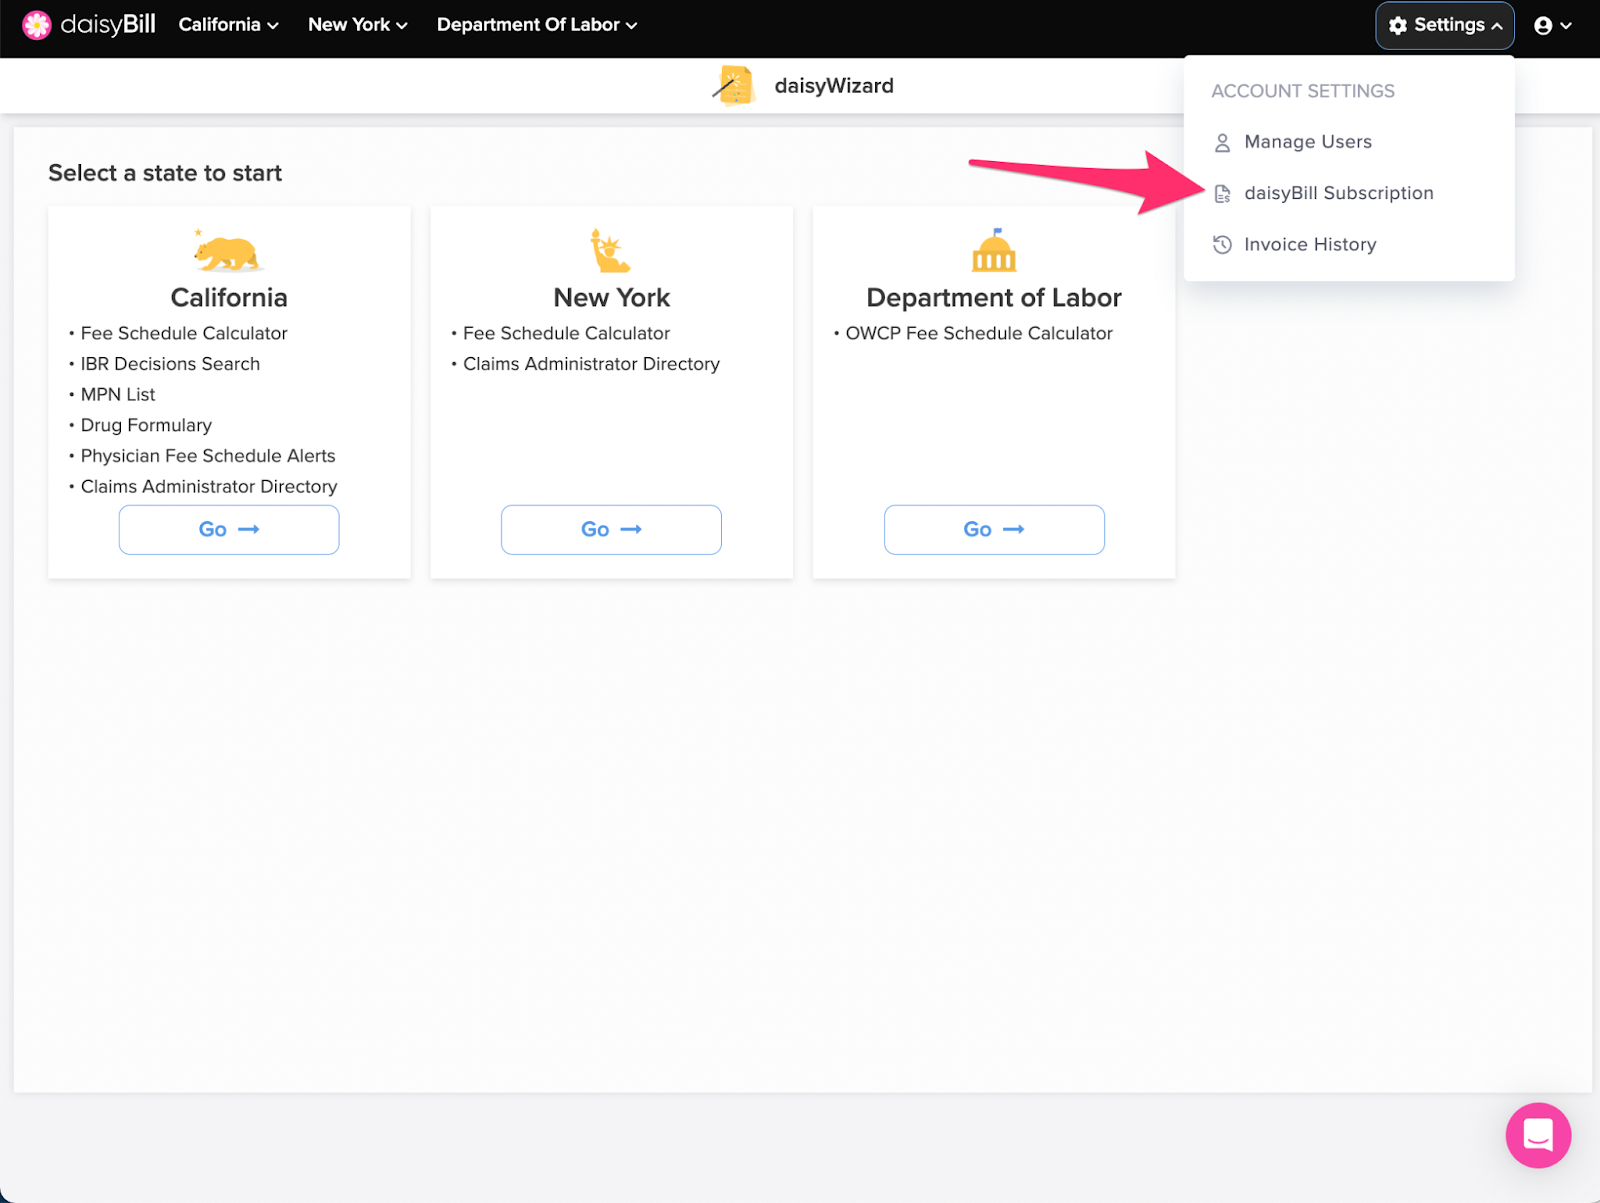This screenshot has width=1600, height=1203.
Task: Click the daisyBill flower logo
Action: pyautogui.click(x=37, y=25)
